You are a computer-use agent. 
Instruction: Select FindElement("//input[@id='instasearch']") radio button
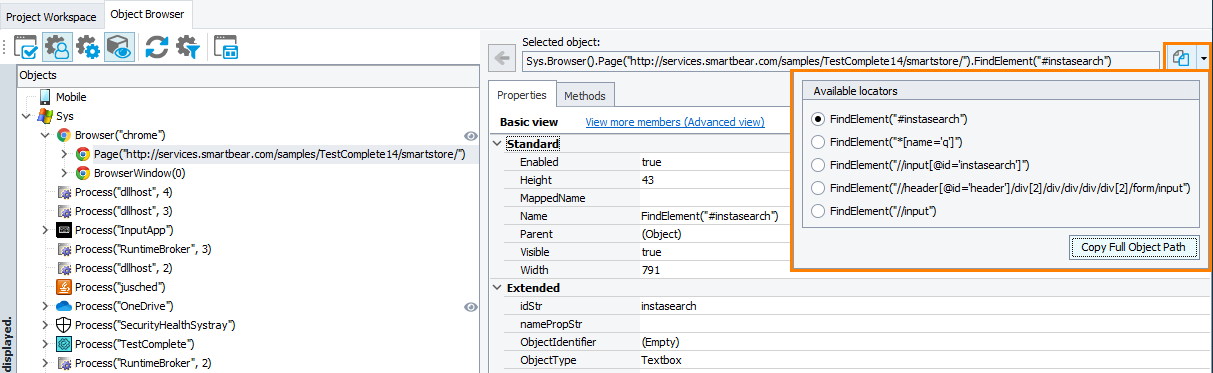[x=818, y=165]
